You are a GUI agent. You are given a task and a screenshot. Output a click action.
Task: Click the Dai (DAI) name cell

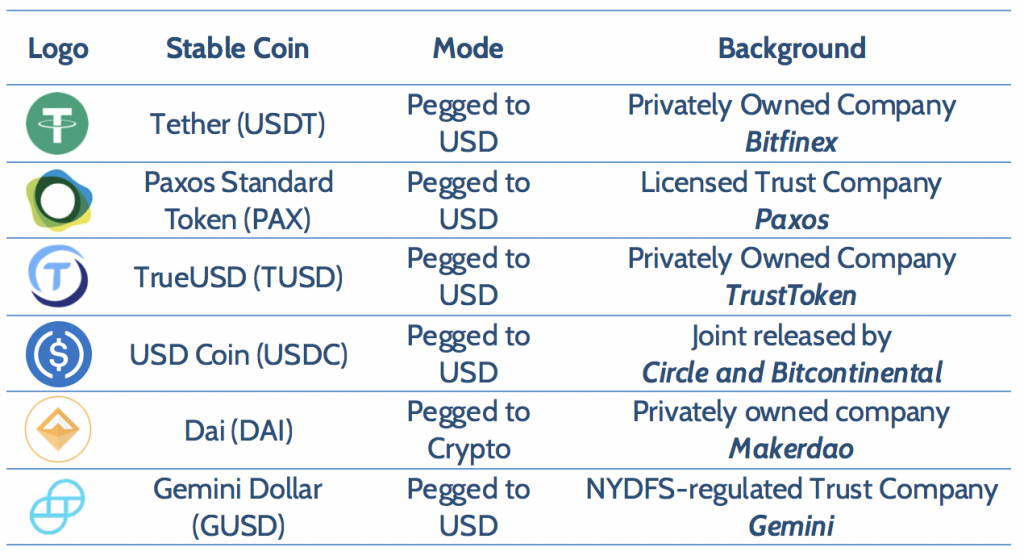tap(238, 431)
